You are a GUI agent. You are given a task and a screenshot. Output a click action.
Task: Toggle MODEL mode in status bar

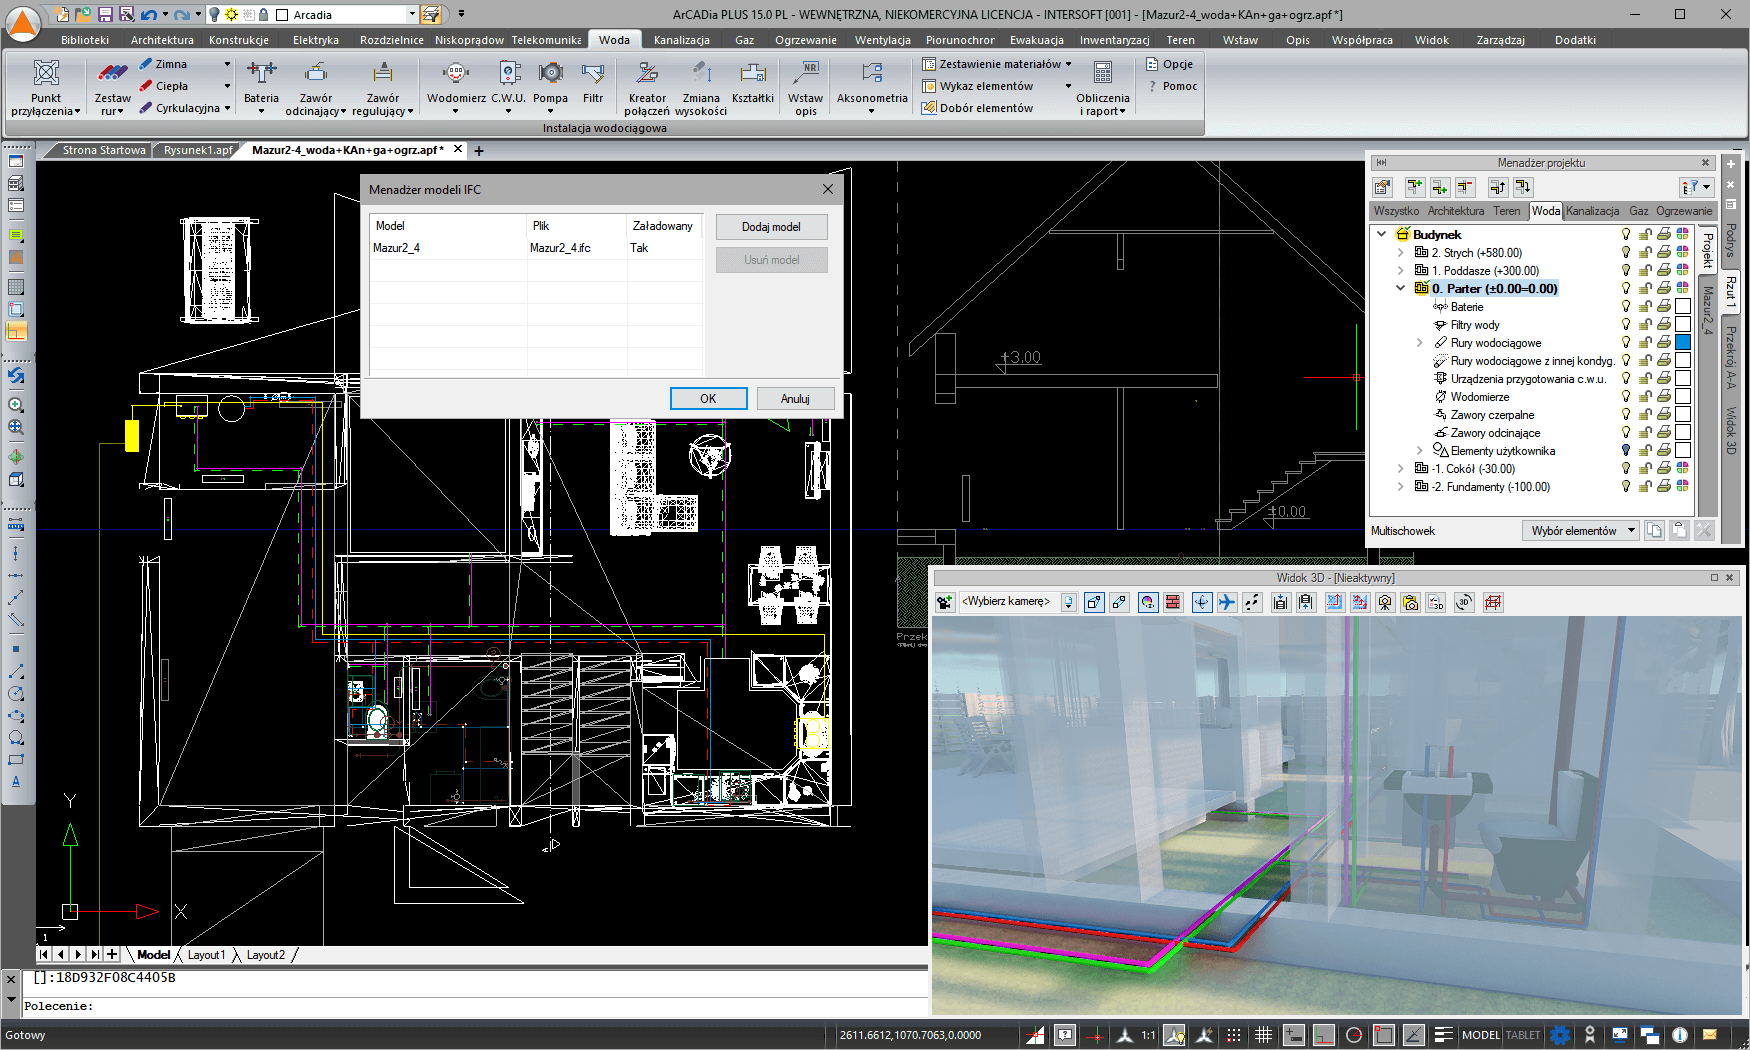pyautogui.click(x=1480, y=1035)
